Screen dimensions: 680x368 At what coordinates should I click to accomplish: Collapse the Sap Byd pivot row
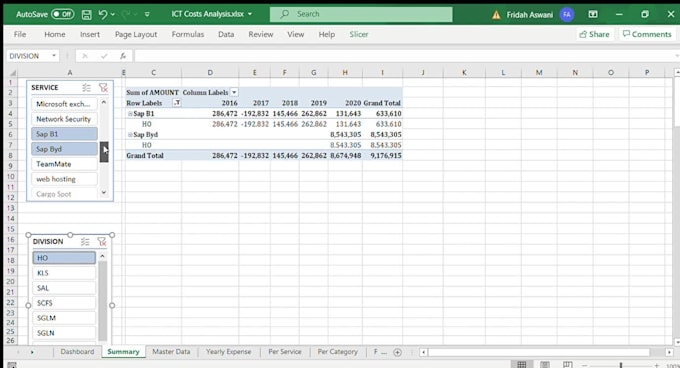coord(130,135)
